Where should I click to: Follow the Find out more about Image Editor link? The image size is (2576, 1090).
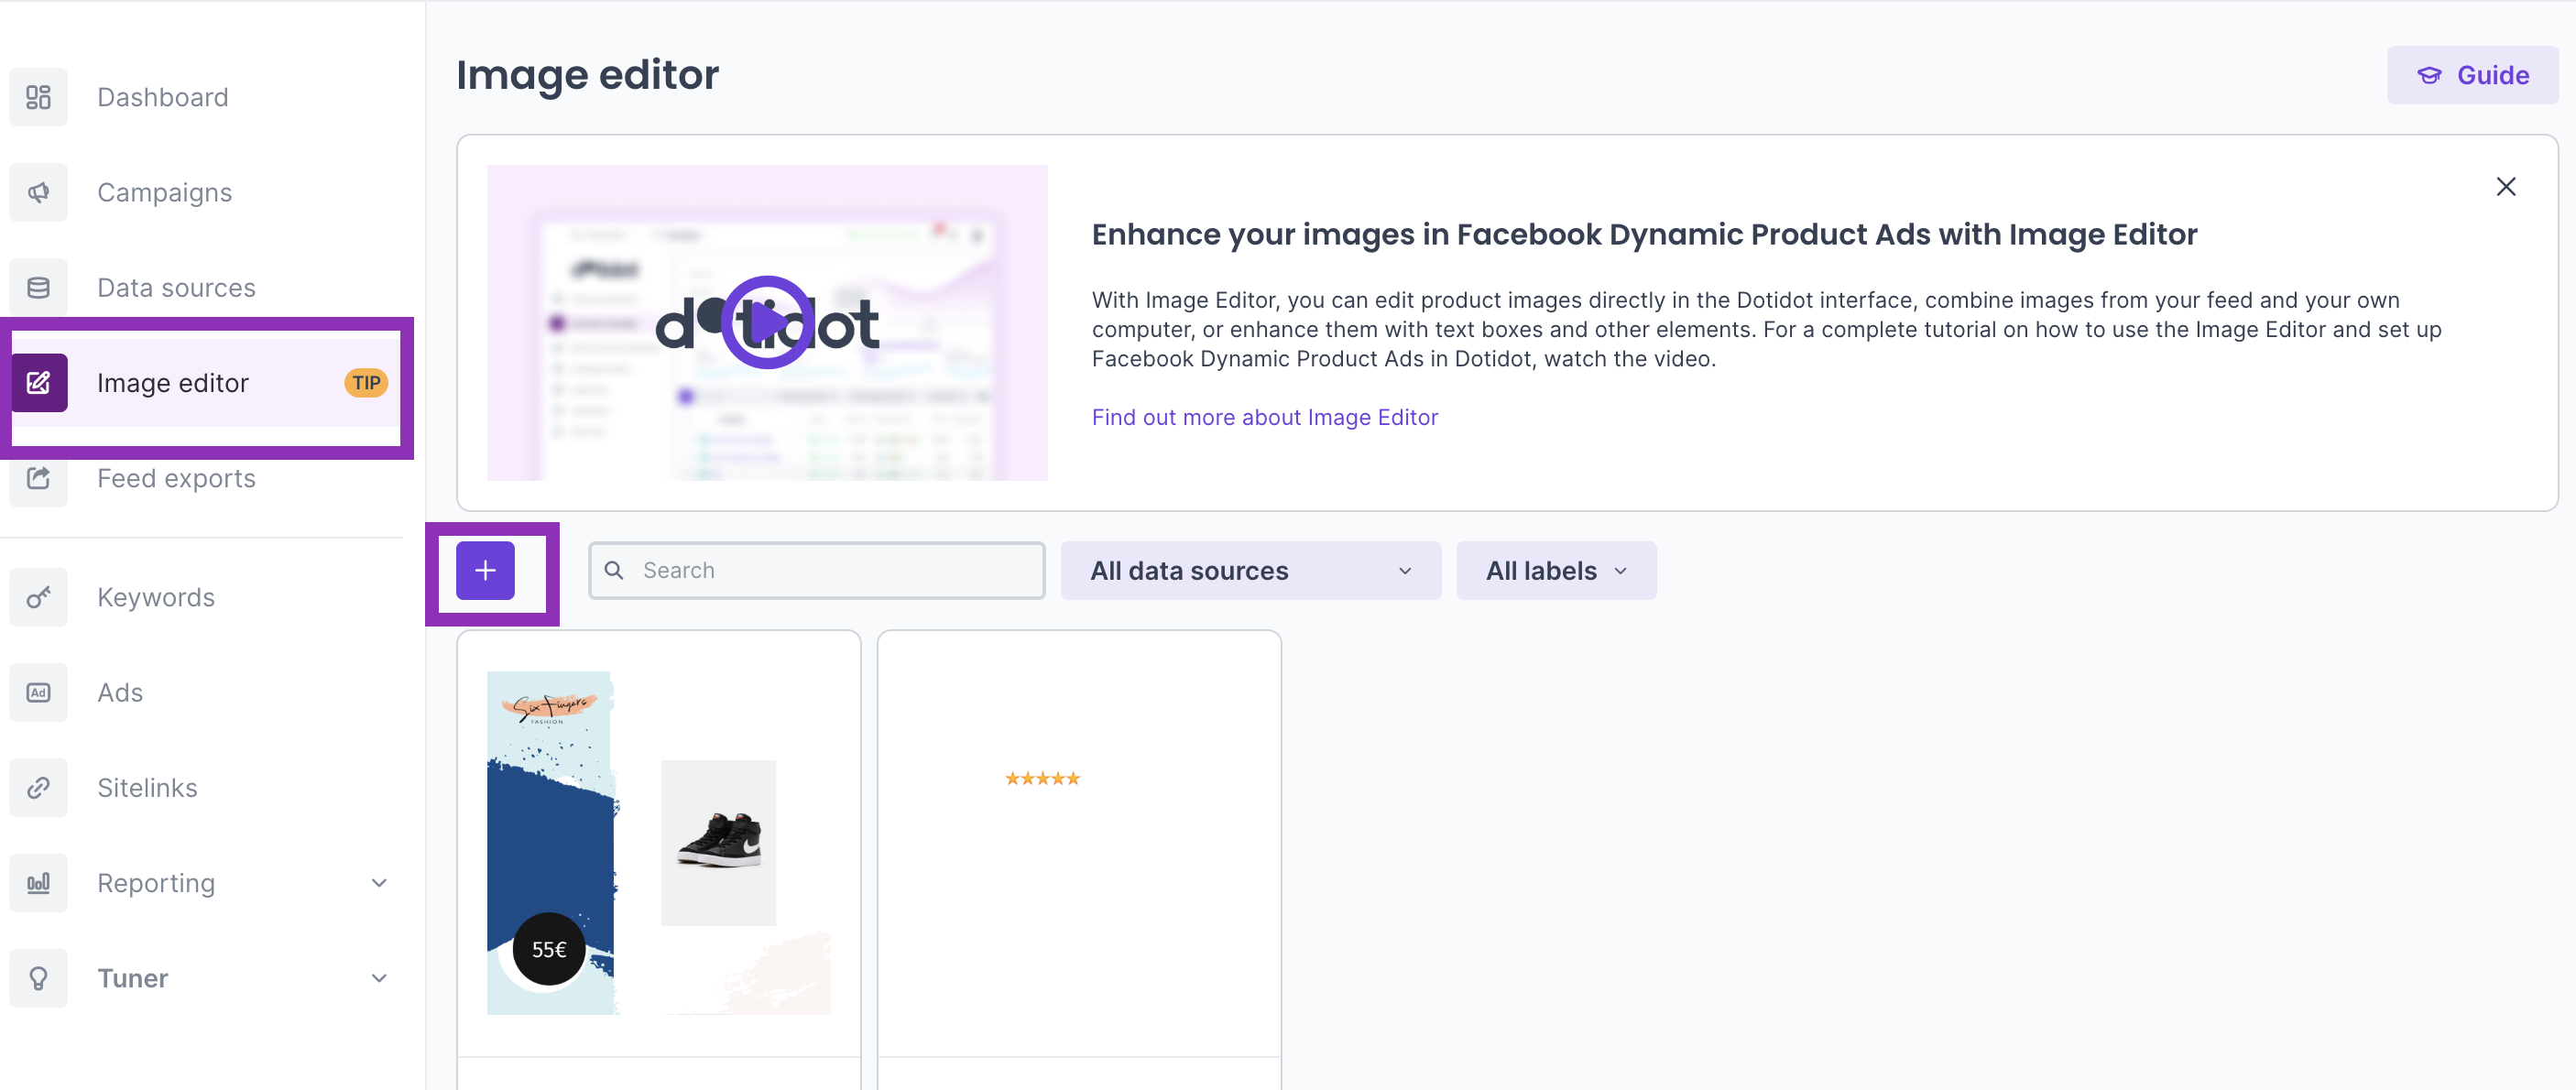point(1264,417)
